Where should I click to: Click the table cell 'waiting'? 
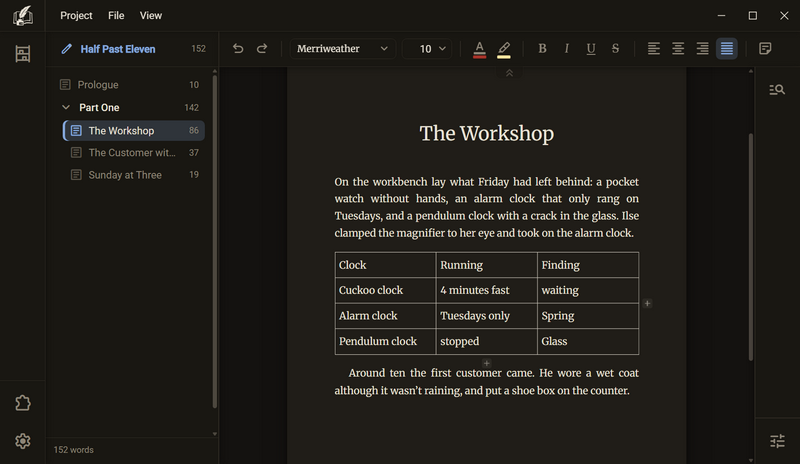point(588,290)
